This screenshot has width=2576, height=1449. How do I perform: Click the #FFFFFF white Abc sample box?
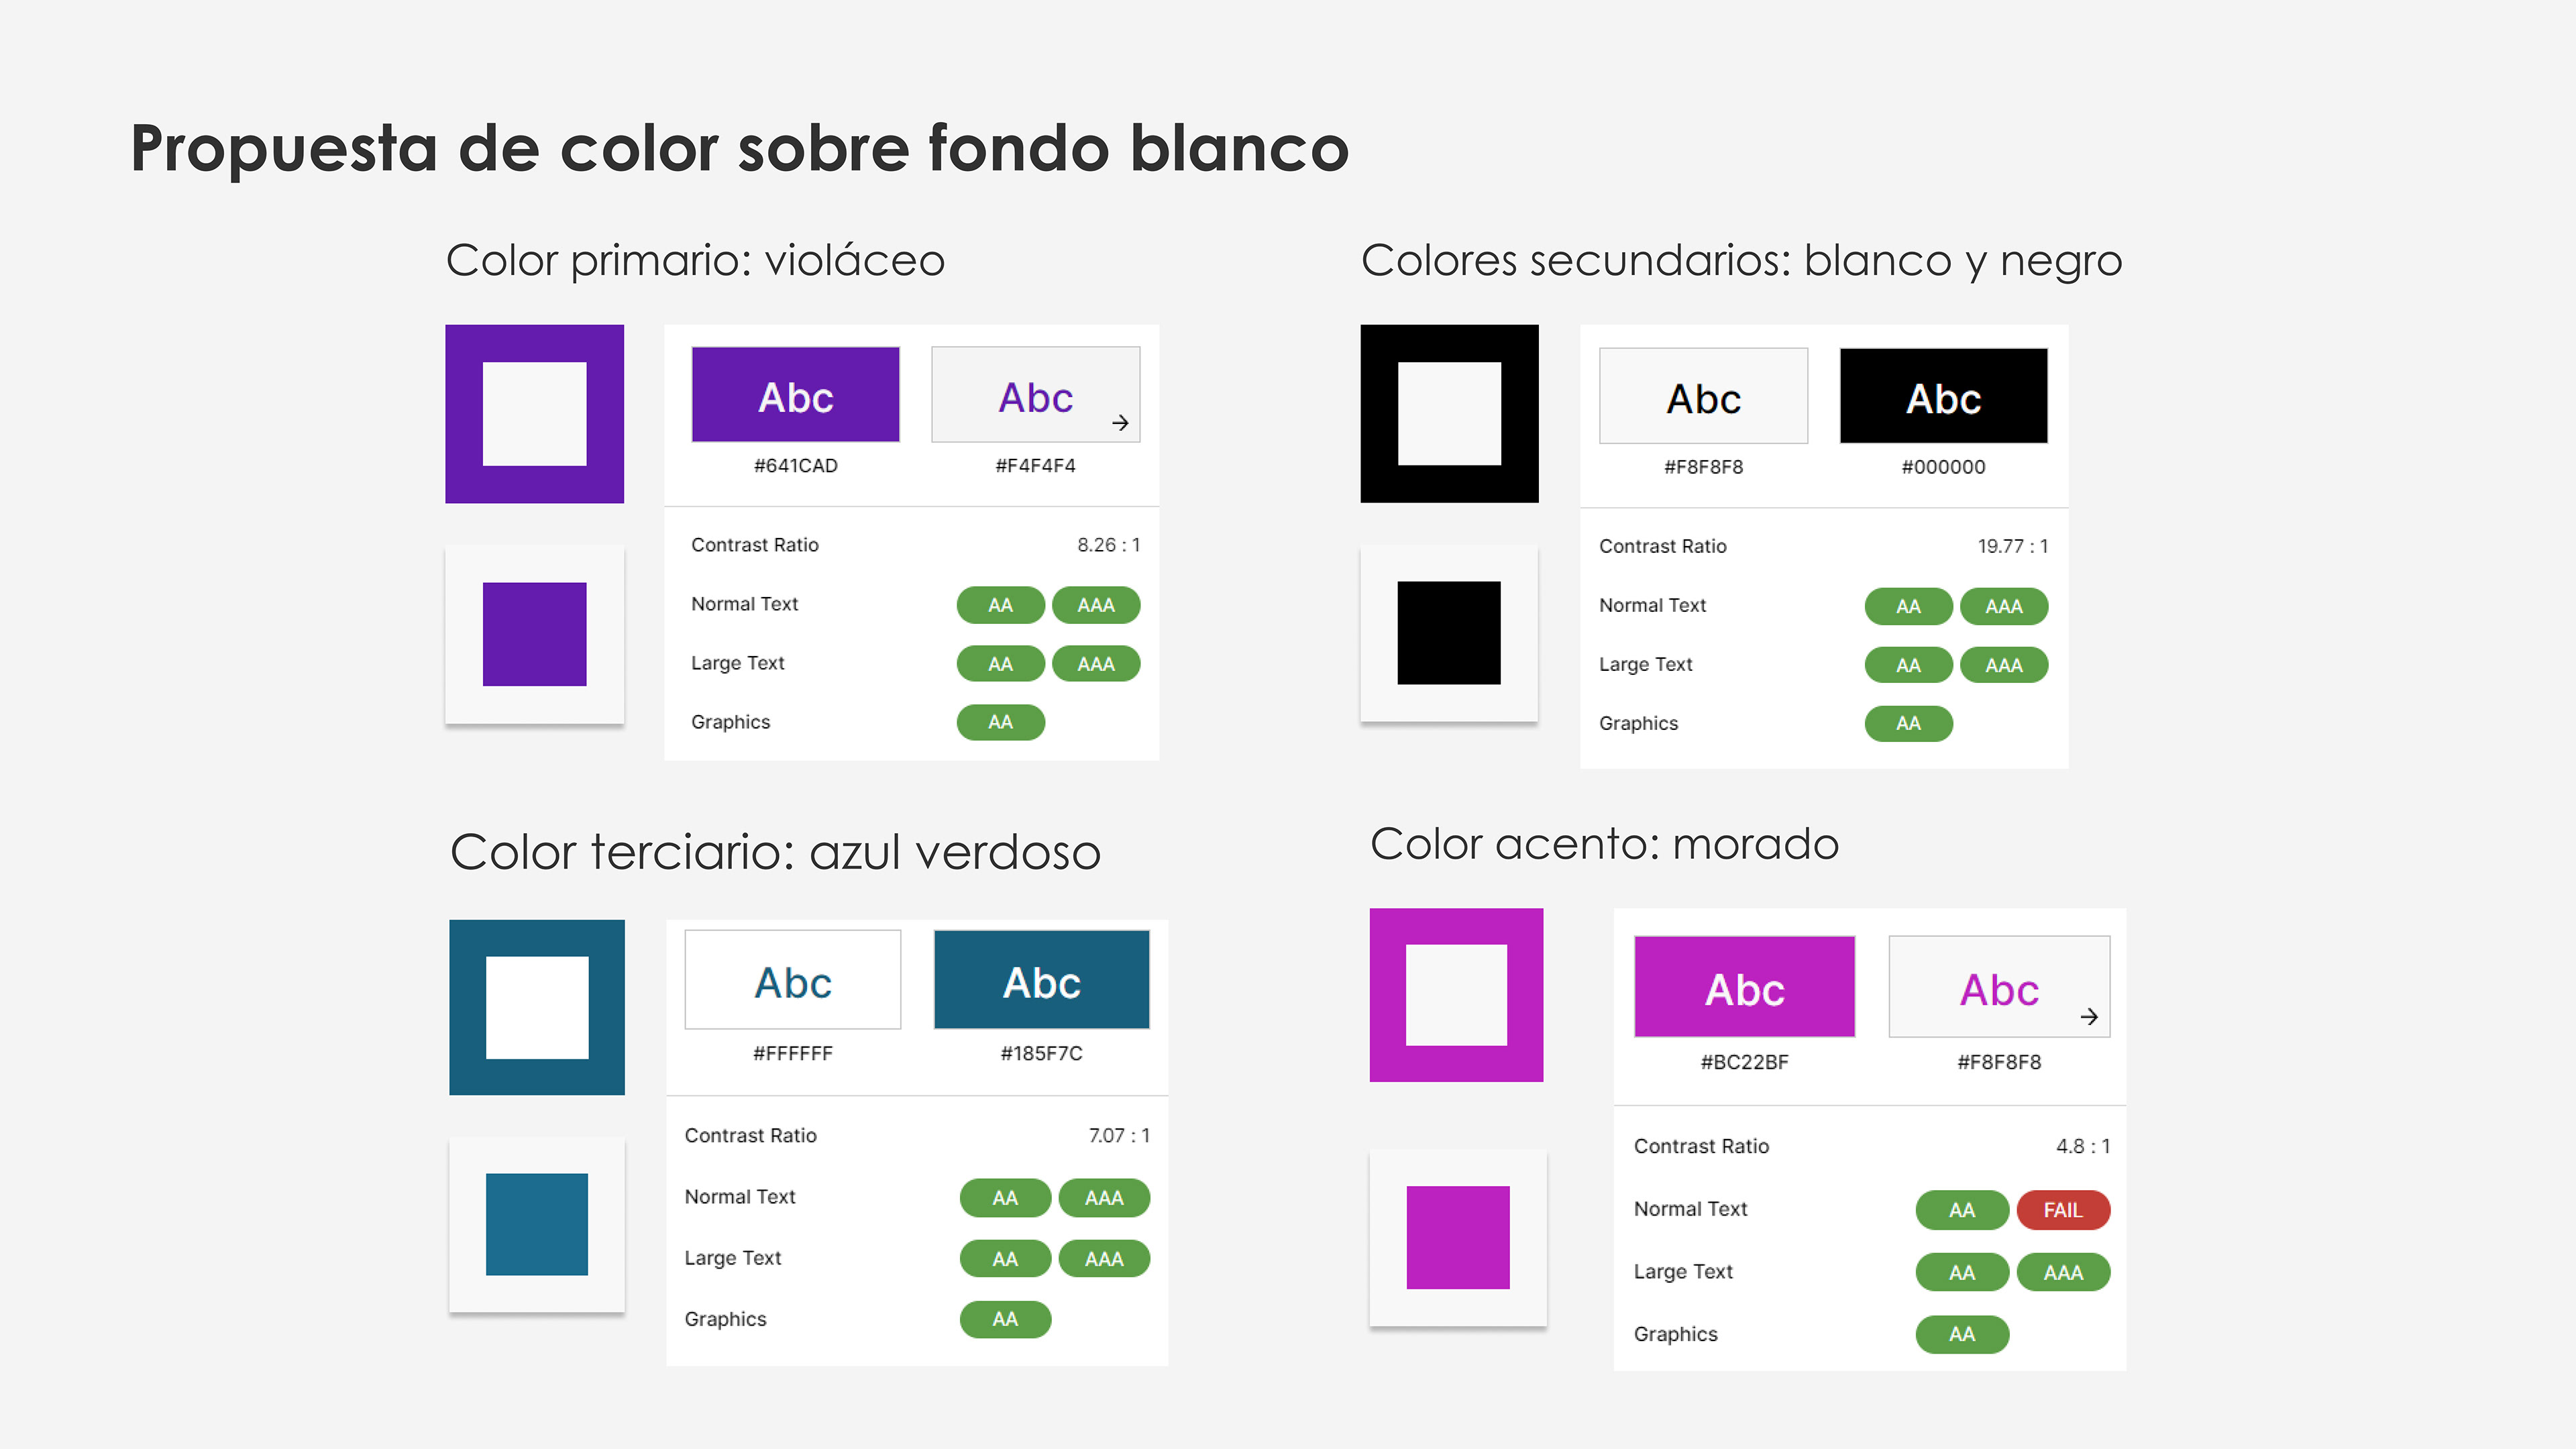pyautogui.click(x=792, y=980)
